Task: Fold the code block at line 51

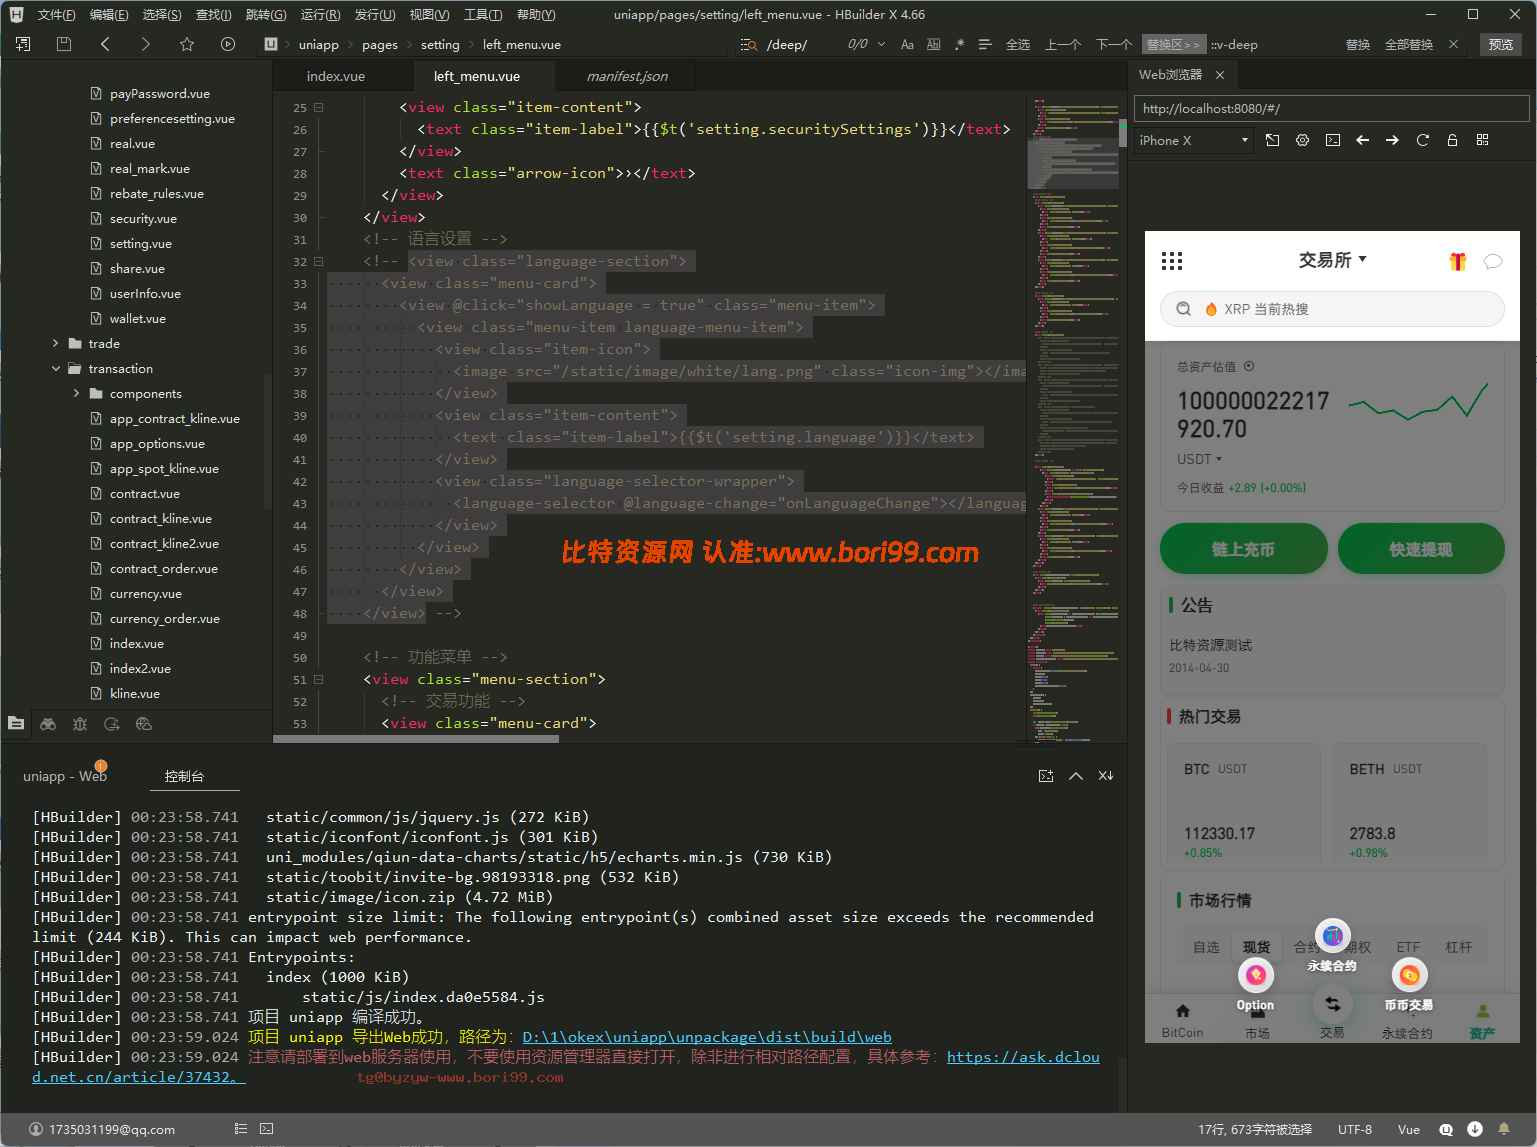Action: coord(319,679)
